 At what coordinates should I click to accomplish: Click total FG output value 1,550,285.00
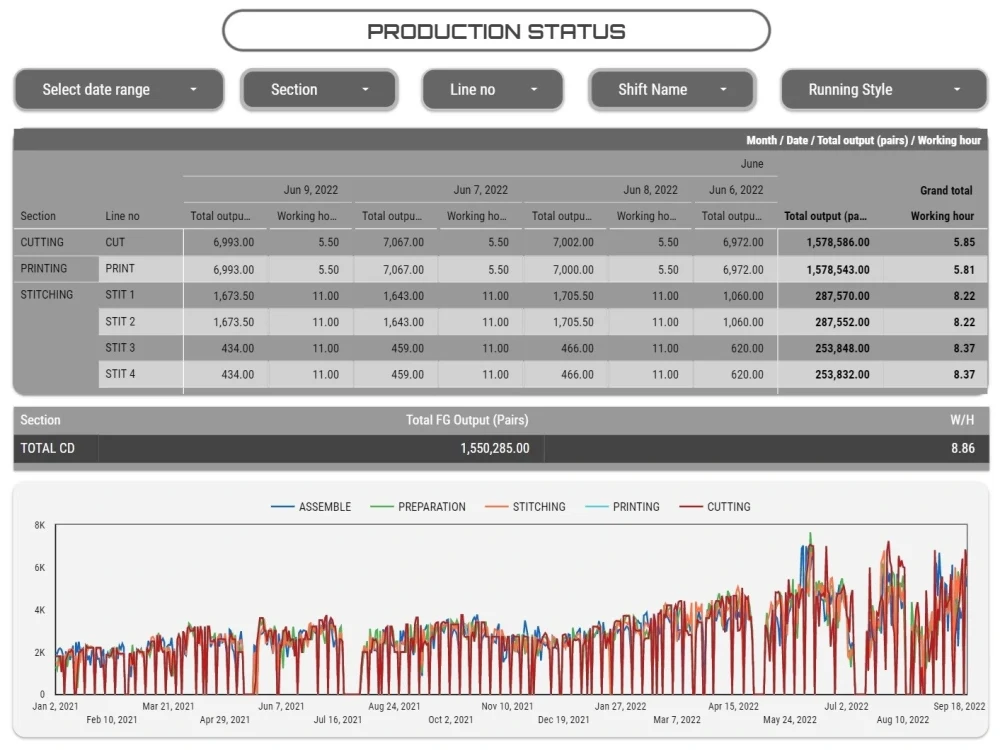(494, 448)
